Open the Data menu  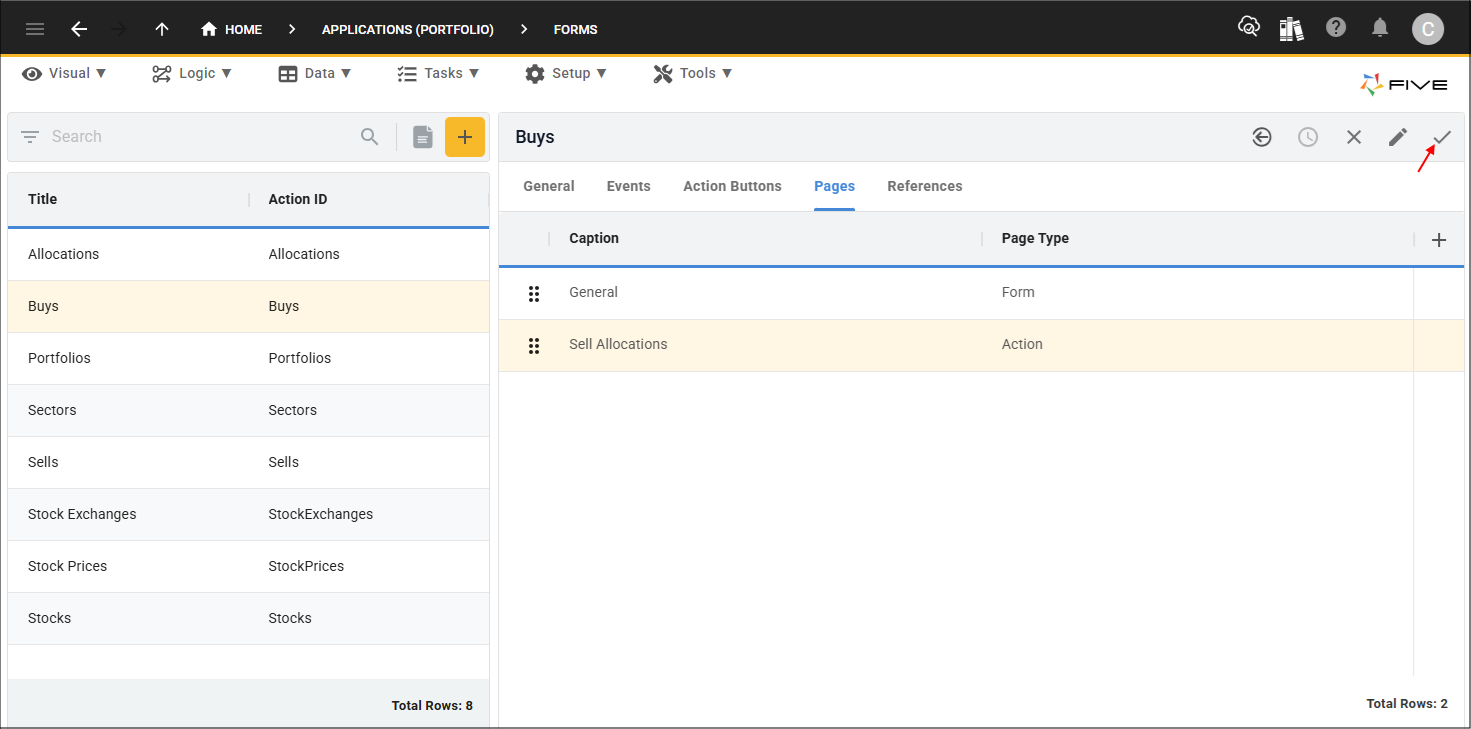pos(315,73)
